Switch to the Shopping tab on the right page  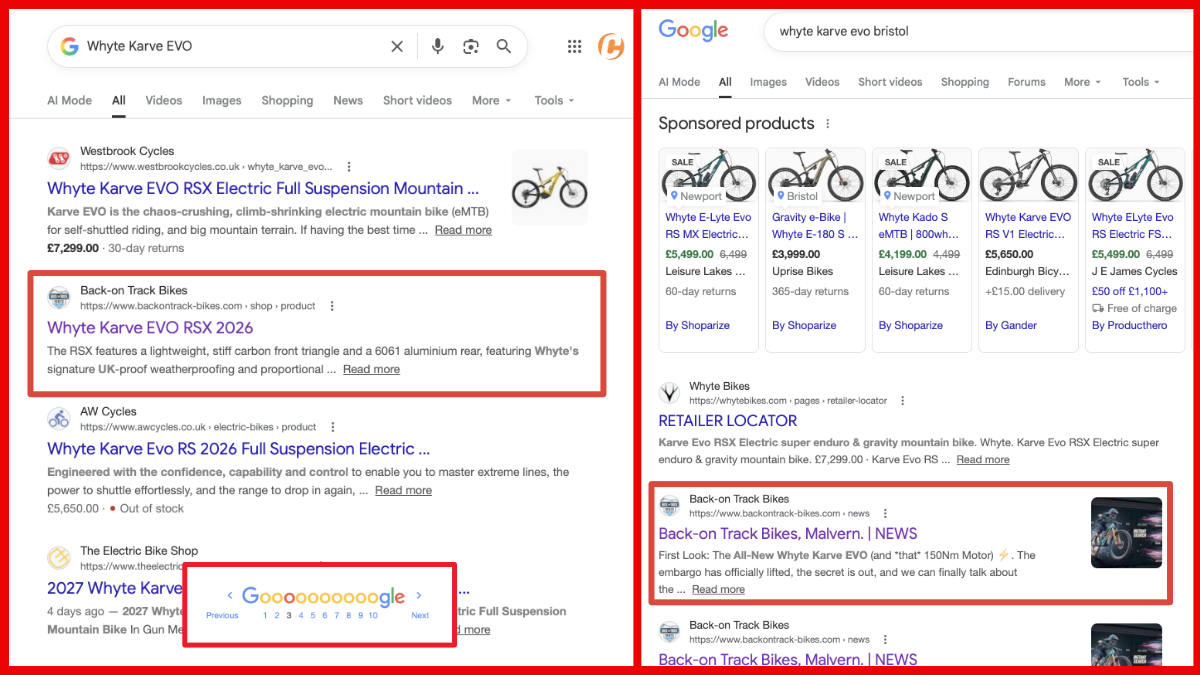coord(964,81)
